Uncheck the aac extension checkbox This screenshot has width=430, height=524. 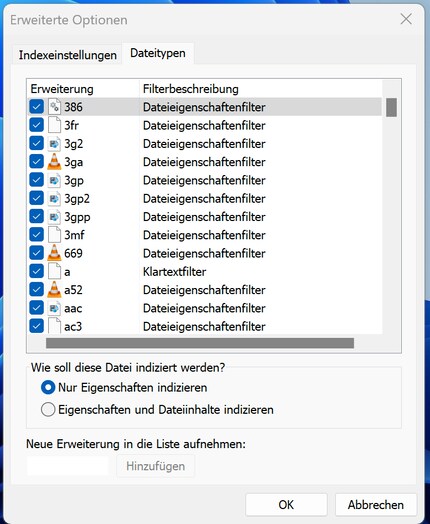click(x=36, y=308)
